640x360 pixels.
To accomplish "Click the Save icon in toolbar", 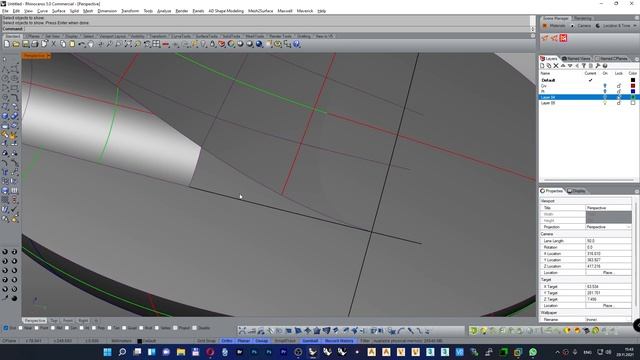I will point(25,44).
